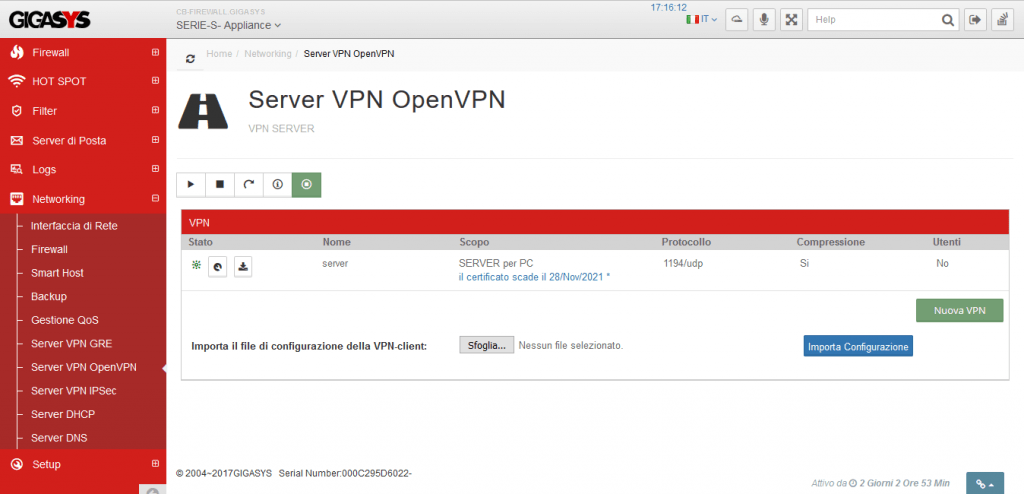
Task: Open Server DHCP submenu item
Action: tap(63, 414)
